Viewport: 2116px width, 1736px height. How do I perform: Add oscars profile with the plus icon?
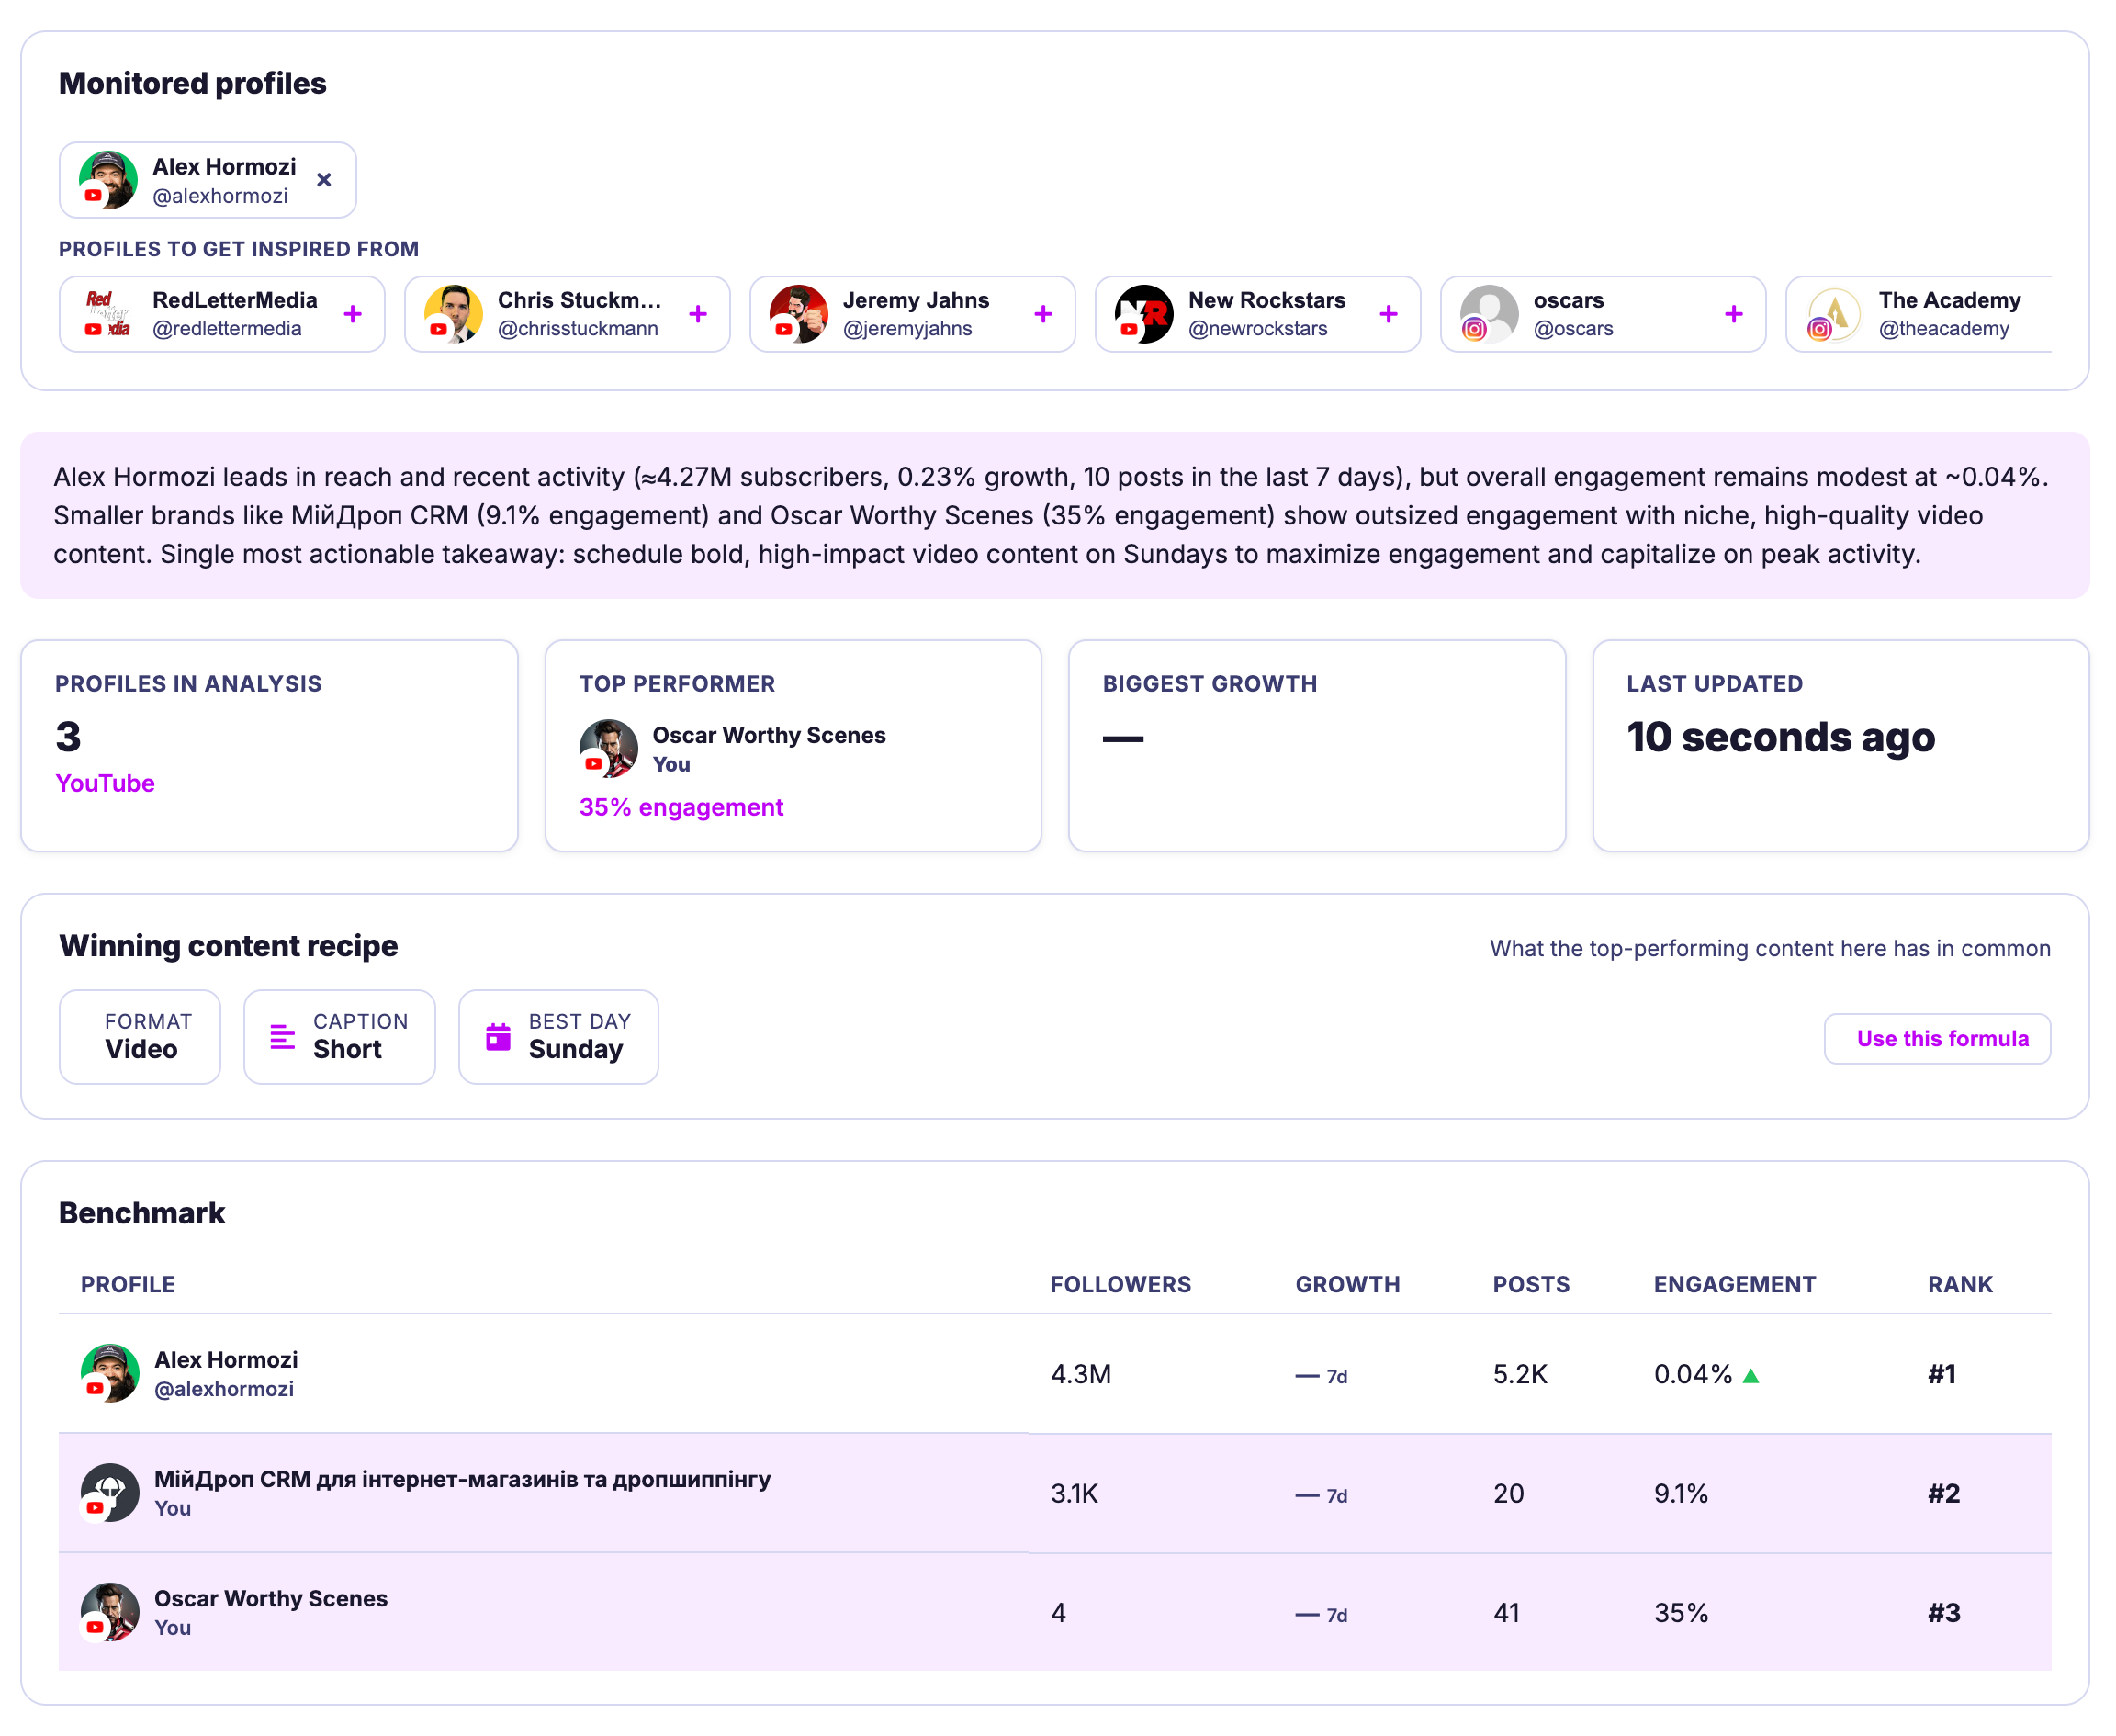pyautogui.click(x=1734, y=314)
